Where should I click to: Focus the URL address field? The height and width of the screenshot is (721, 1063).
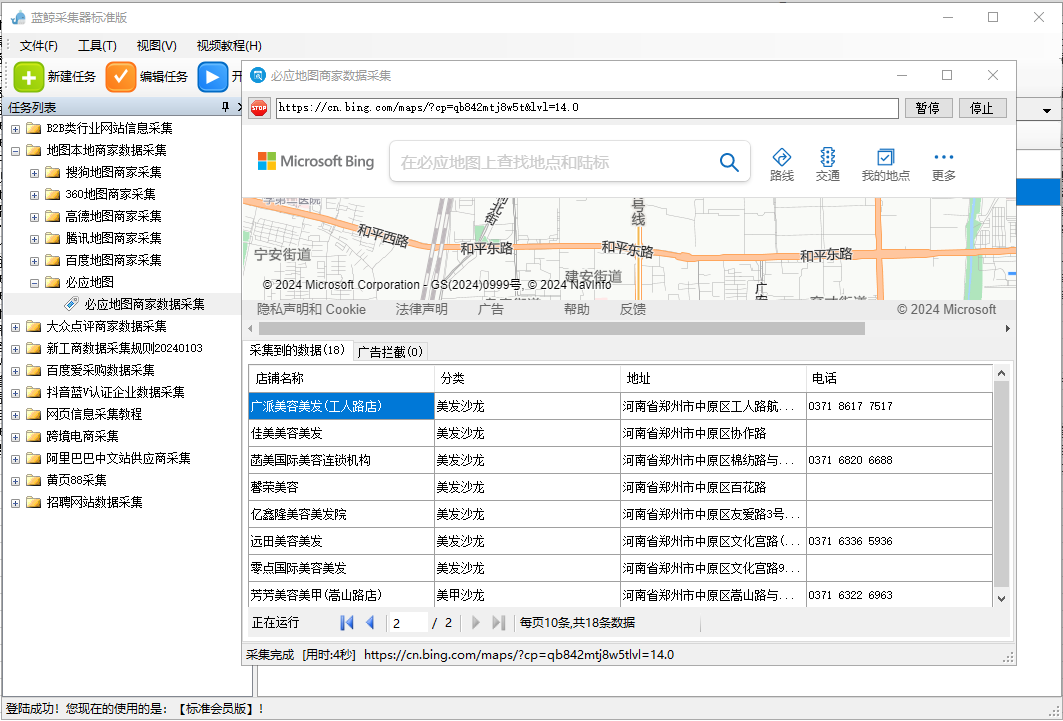(587, 108)
